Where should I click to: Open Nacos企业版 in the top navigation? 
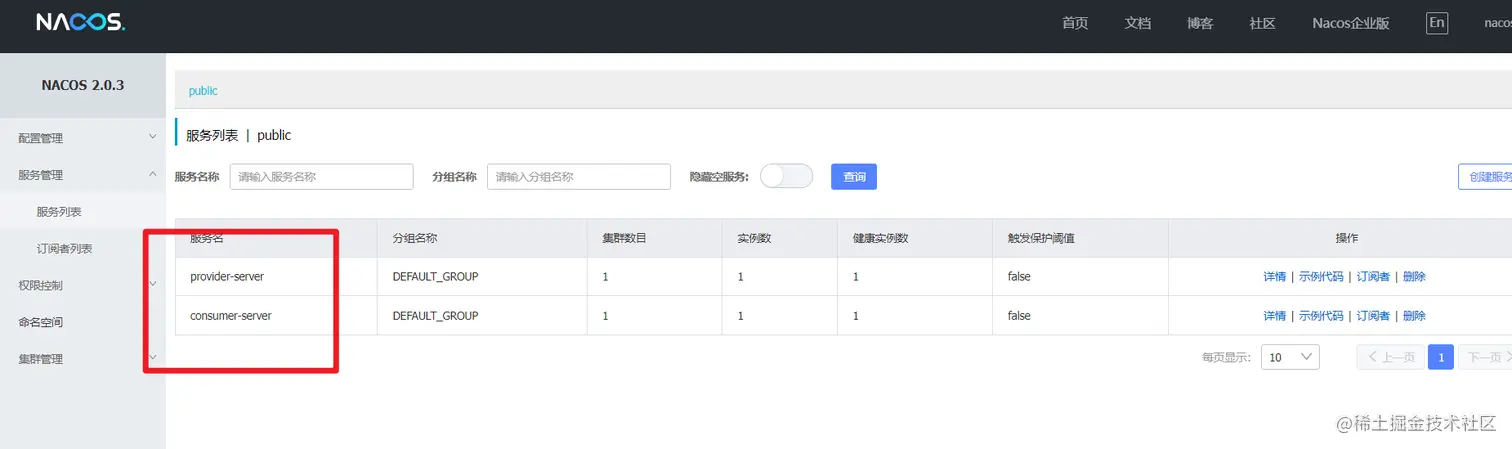(x=1351, y=23)
